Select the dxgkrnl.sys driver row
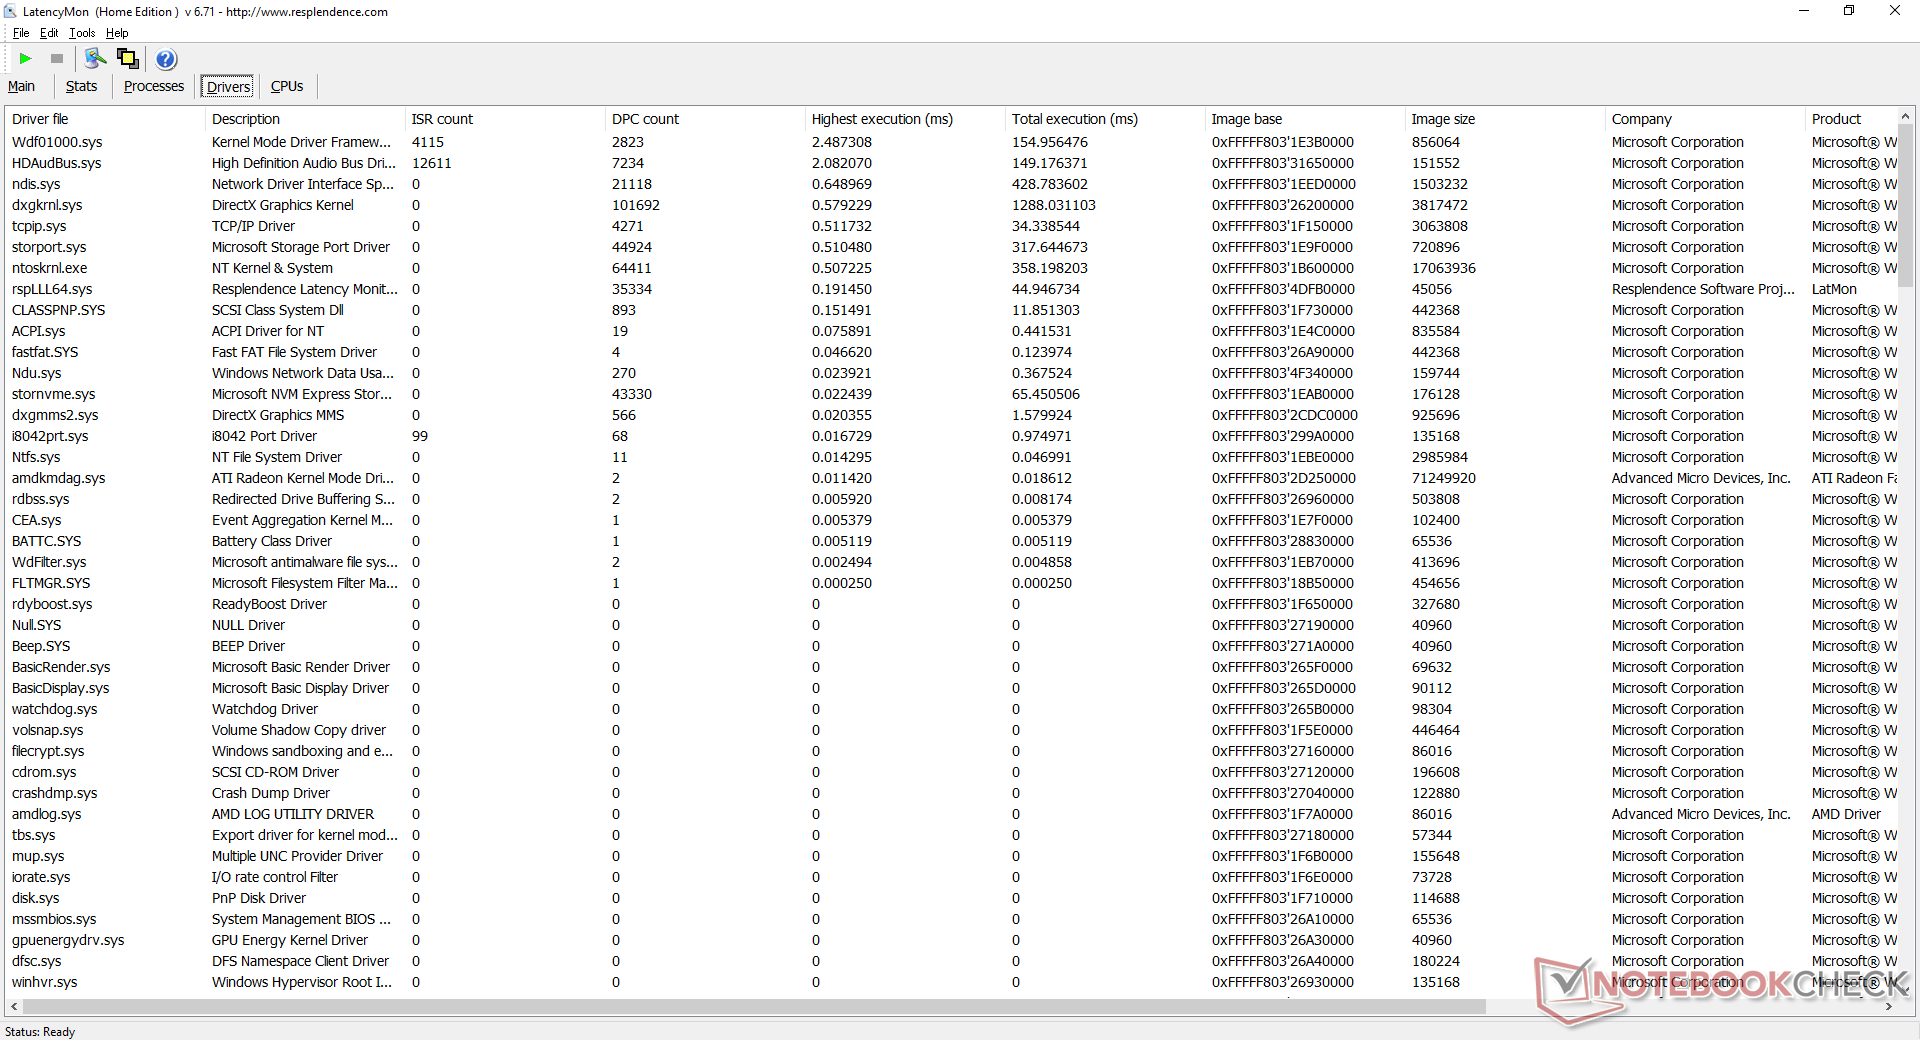This screenshot has width=1920, height=1040. (951, 205)
